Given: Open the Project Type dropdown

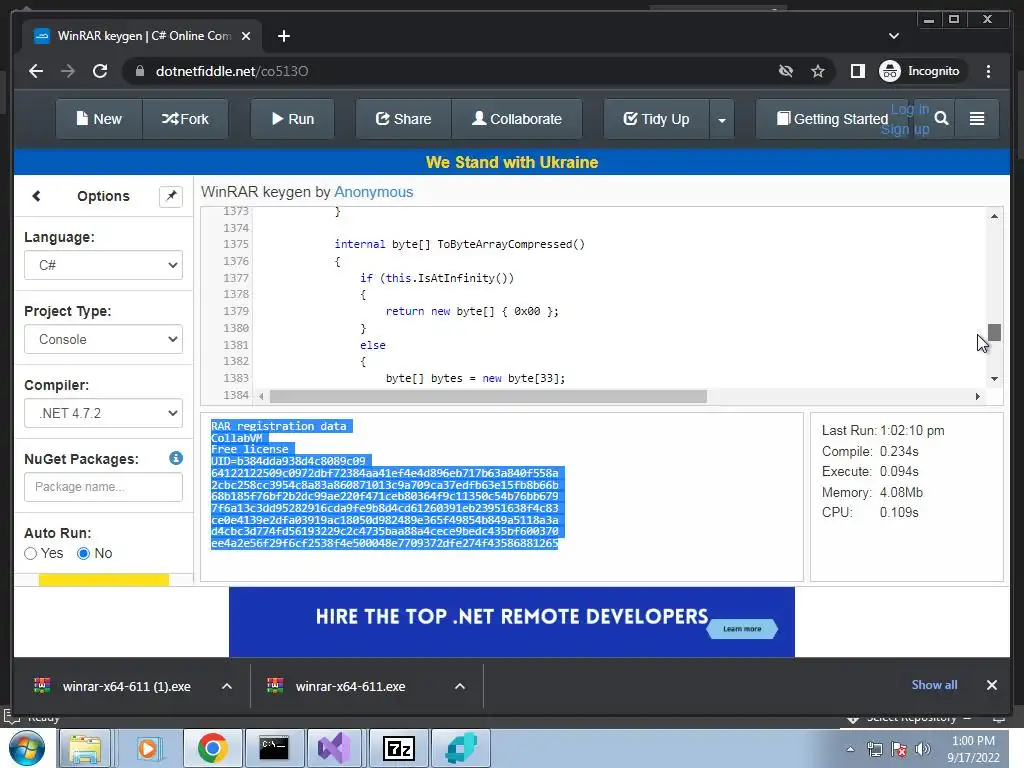Looking at the screenshot, I should coord(103,339).
